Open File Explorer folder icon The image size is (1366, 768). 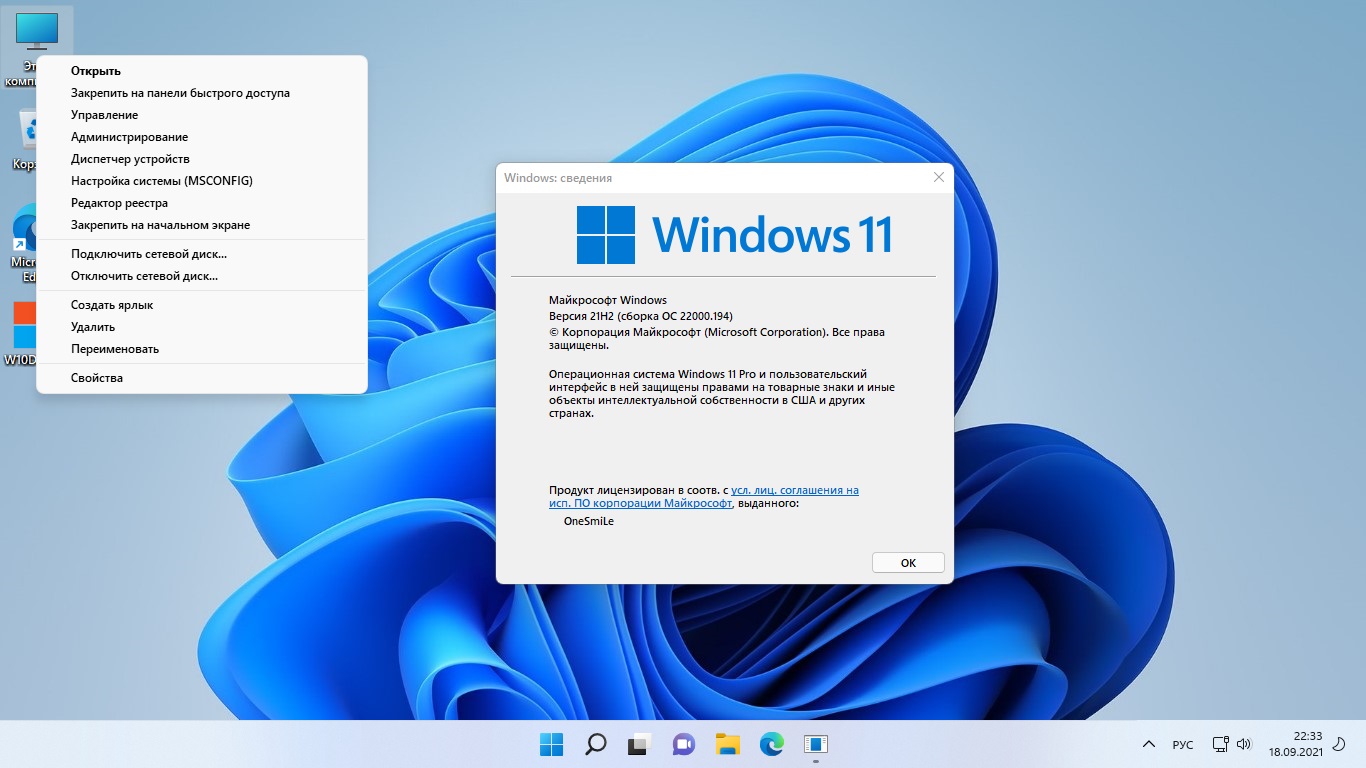coord(727,744)
